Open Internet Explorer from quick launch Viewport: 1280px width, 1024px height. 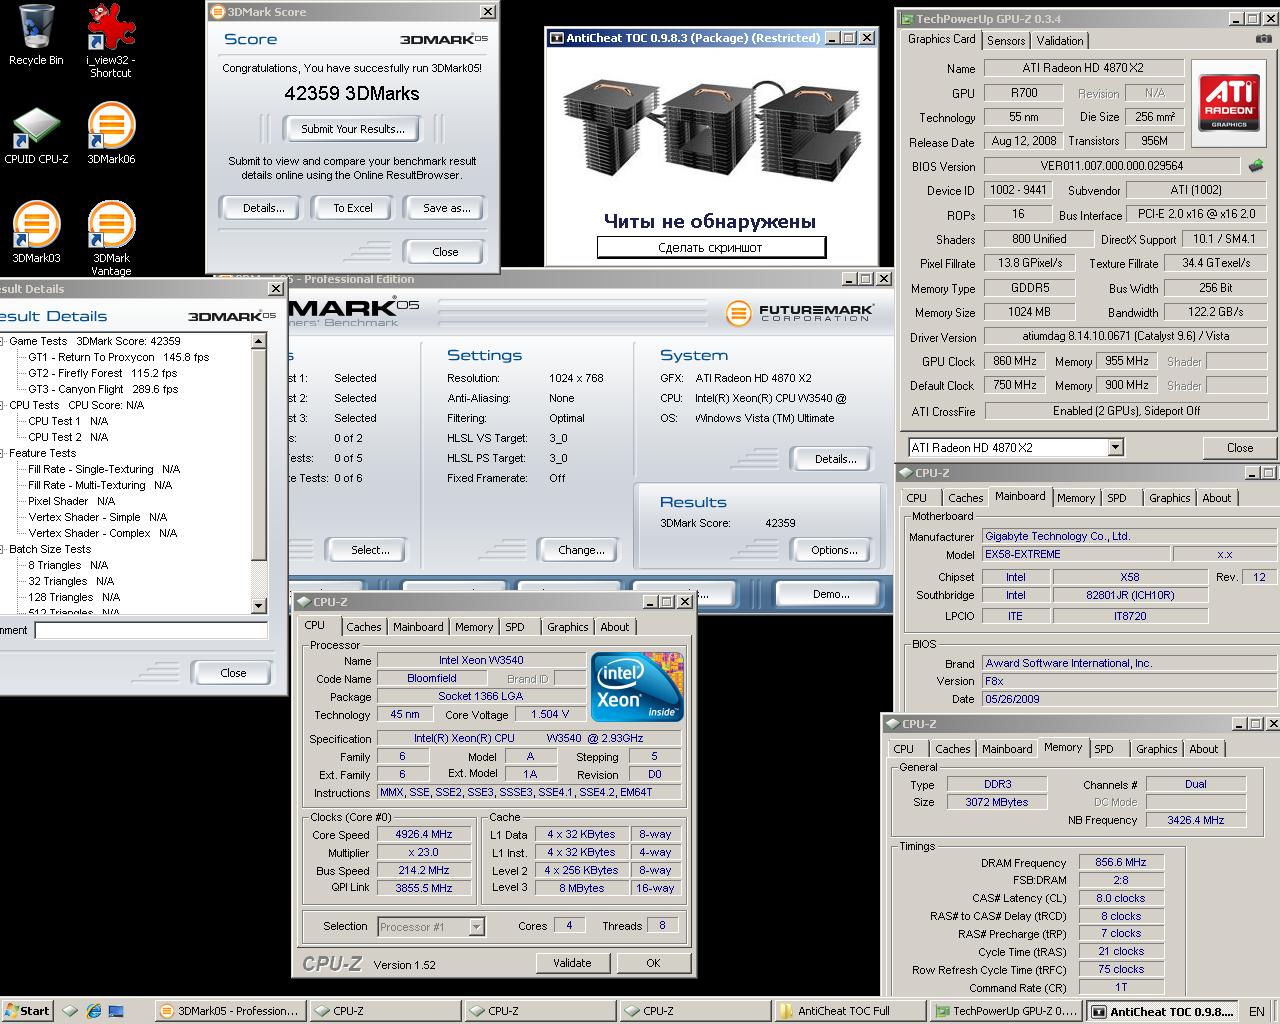(93, 1011)
